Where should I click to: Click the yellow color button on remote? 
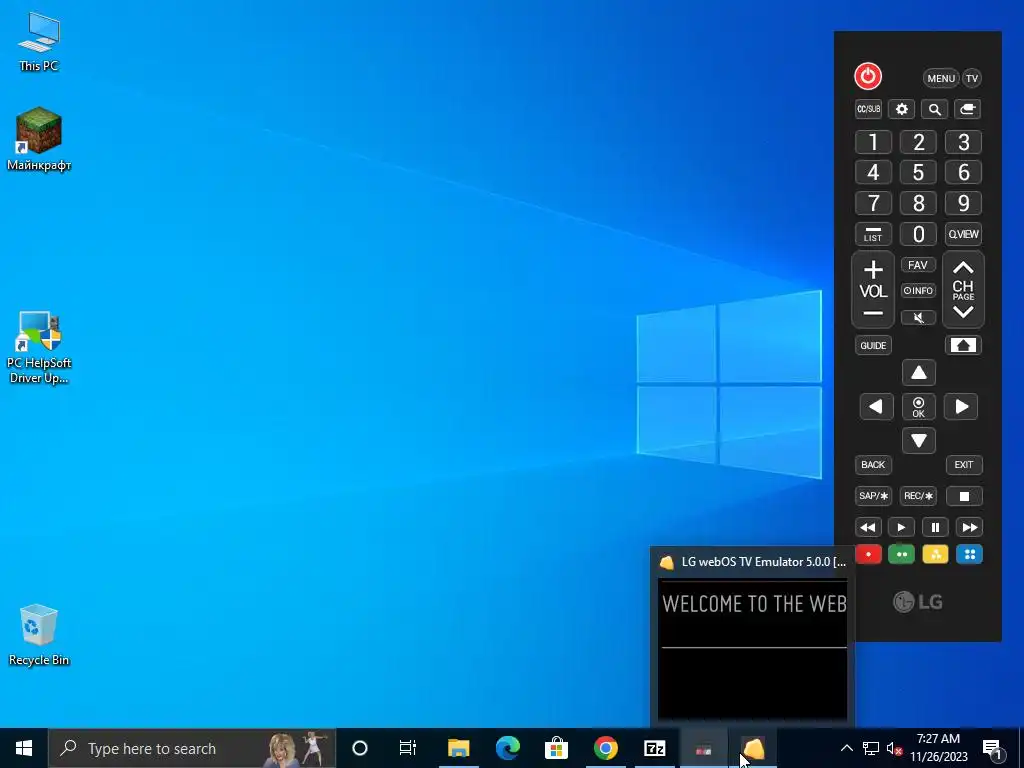[x=935, y=554]
